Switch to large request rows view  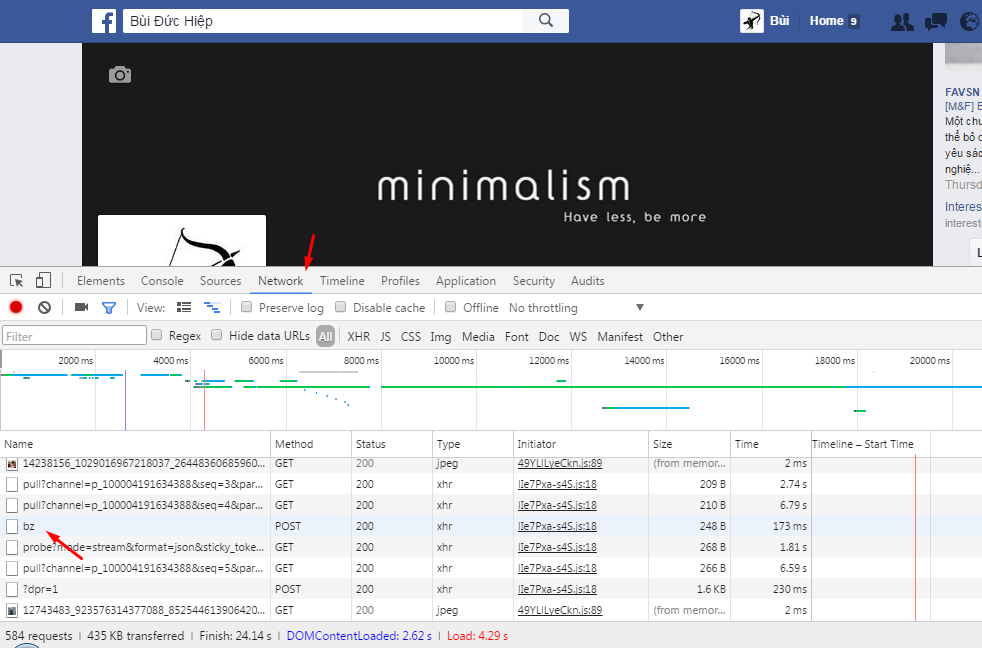point(184,307)
